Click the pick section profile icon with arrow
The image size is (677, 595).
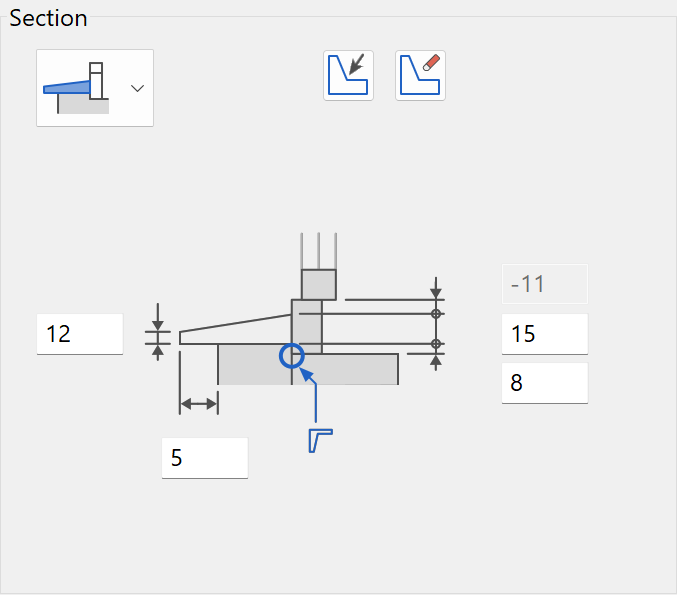pos(348,76)
